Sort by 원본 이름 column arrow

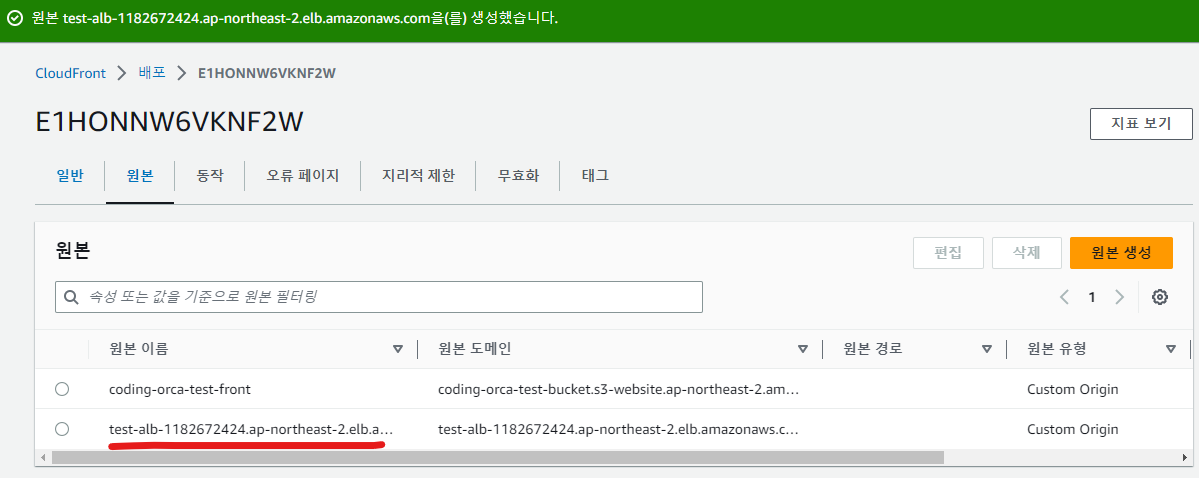[398, 350]
